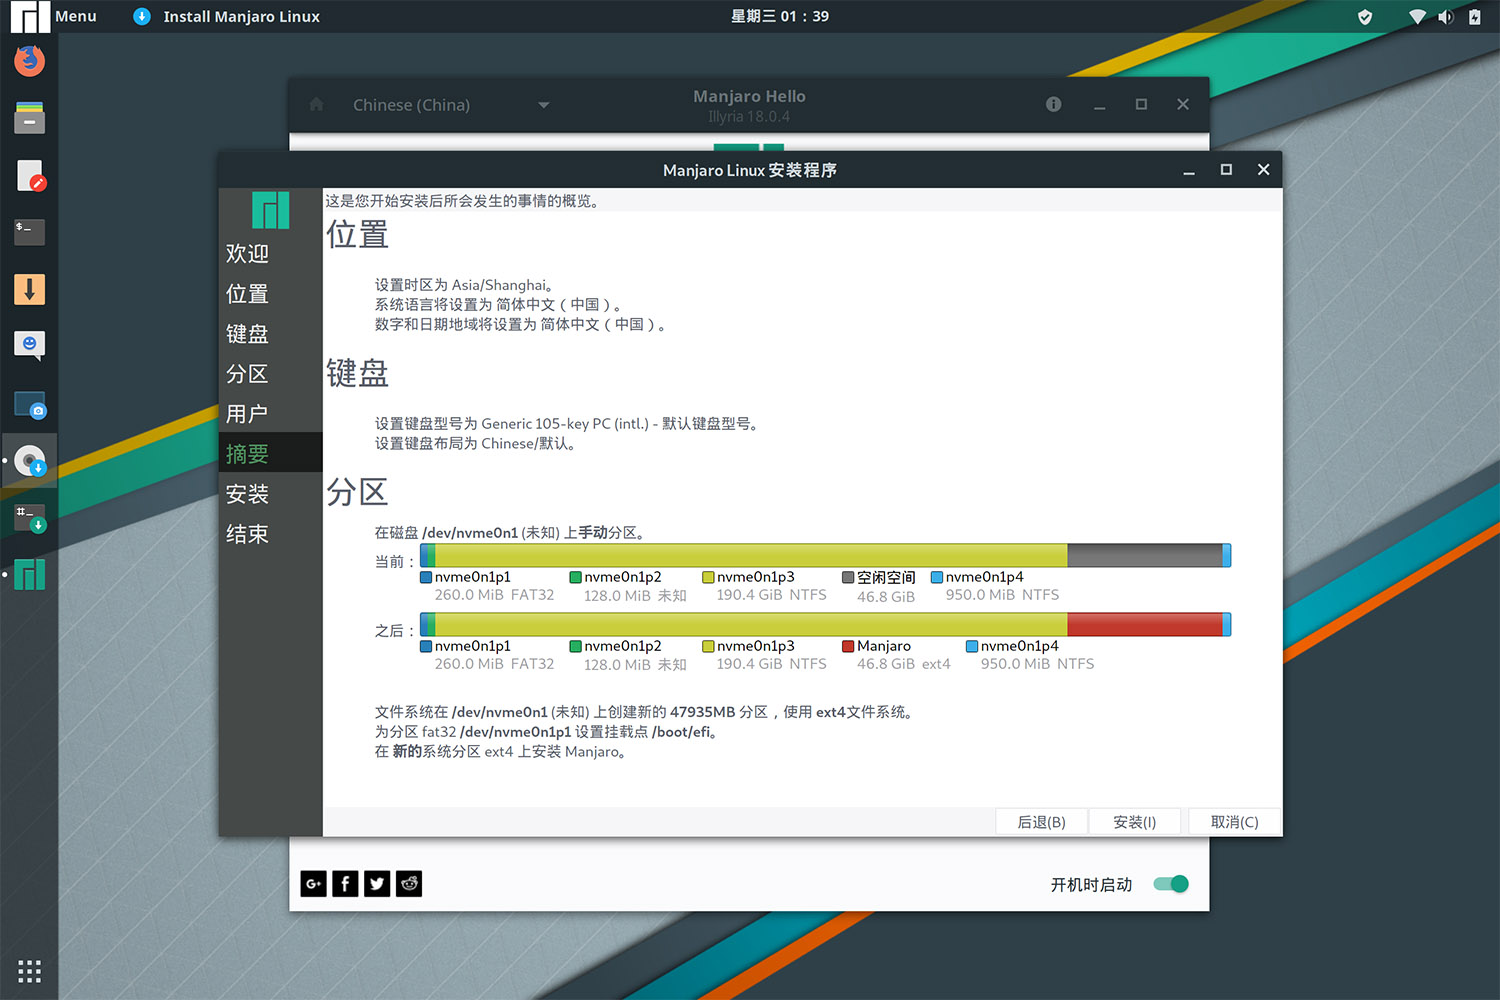Toggle the 开机时启动 launch-at-start switch

coord(1170,884)
